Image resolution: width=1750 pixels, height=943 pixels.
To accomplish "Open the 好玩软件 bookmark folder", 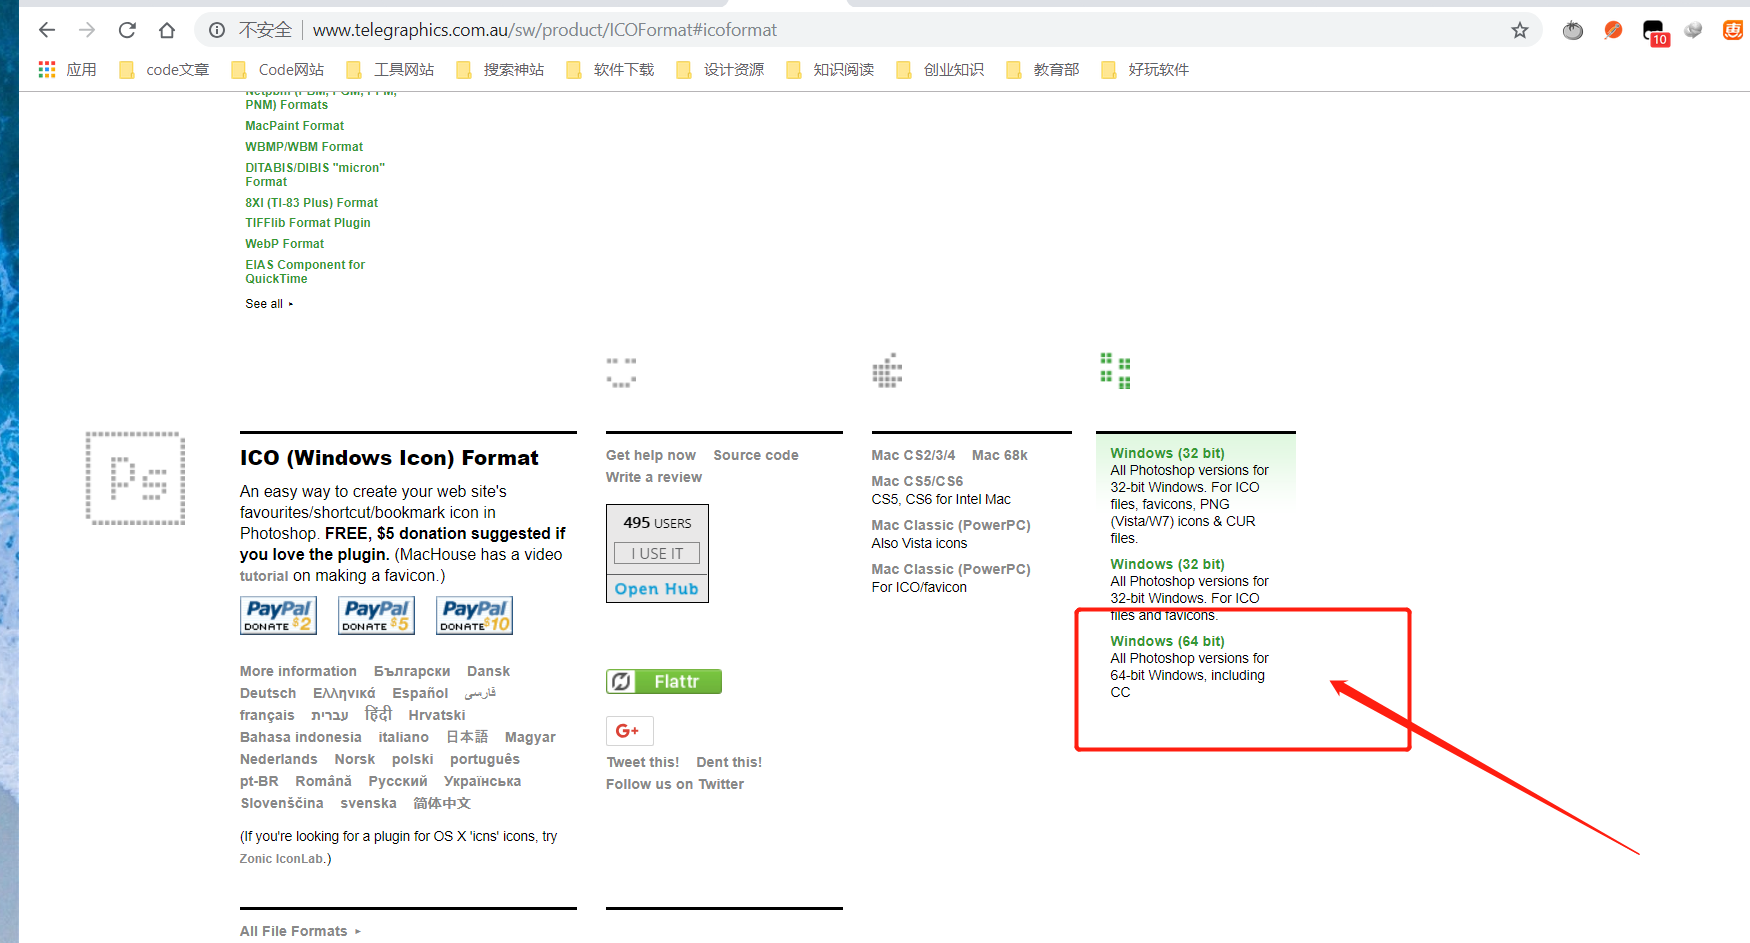I will pos(1145,69).
